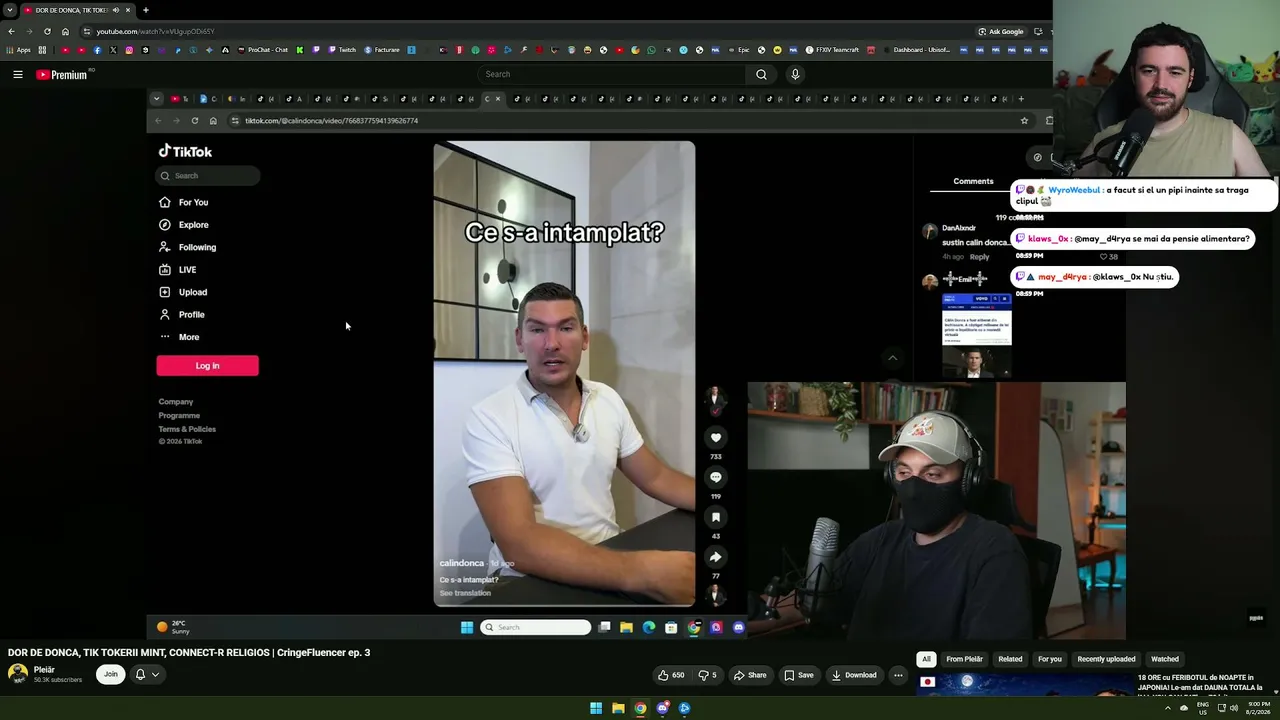Select the Related filter chip
The height and width of the screenshot is (720, 1280).
pos(1010,659)
